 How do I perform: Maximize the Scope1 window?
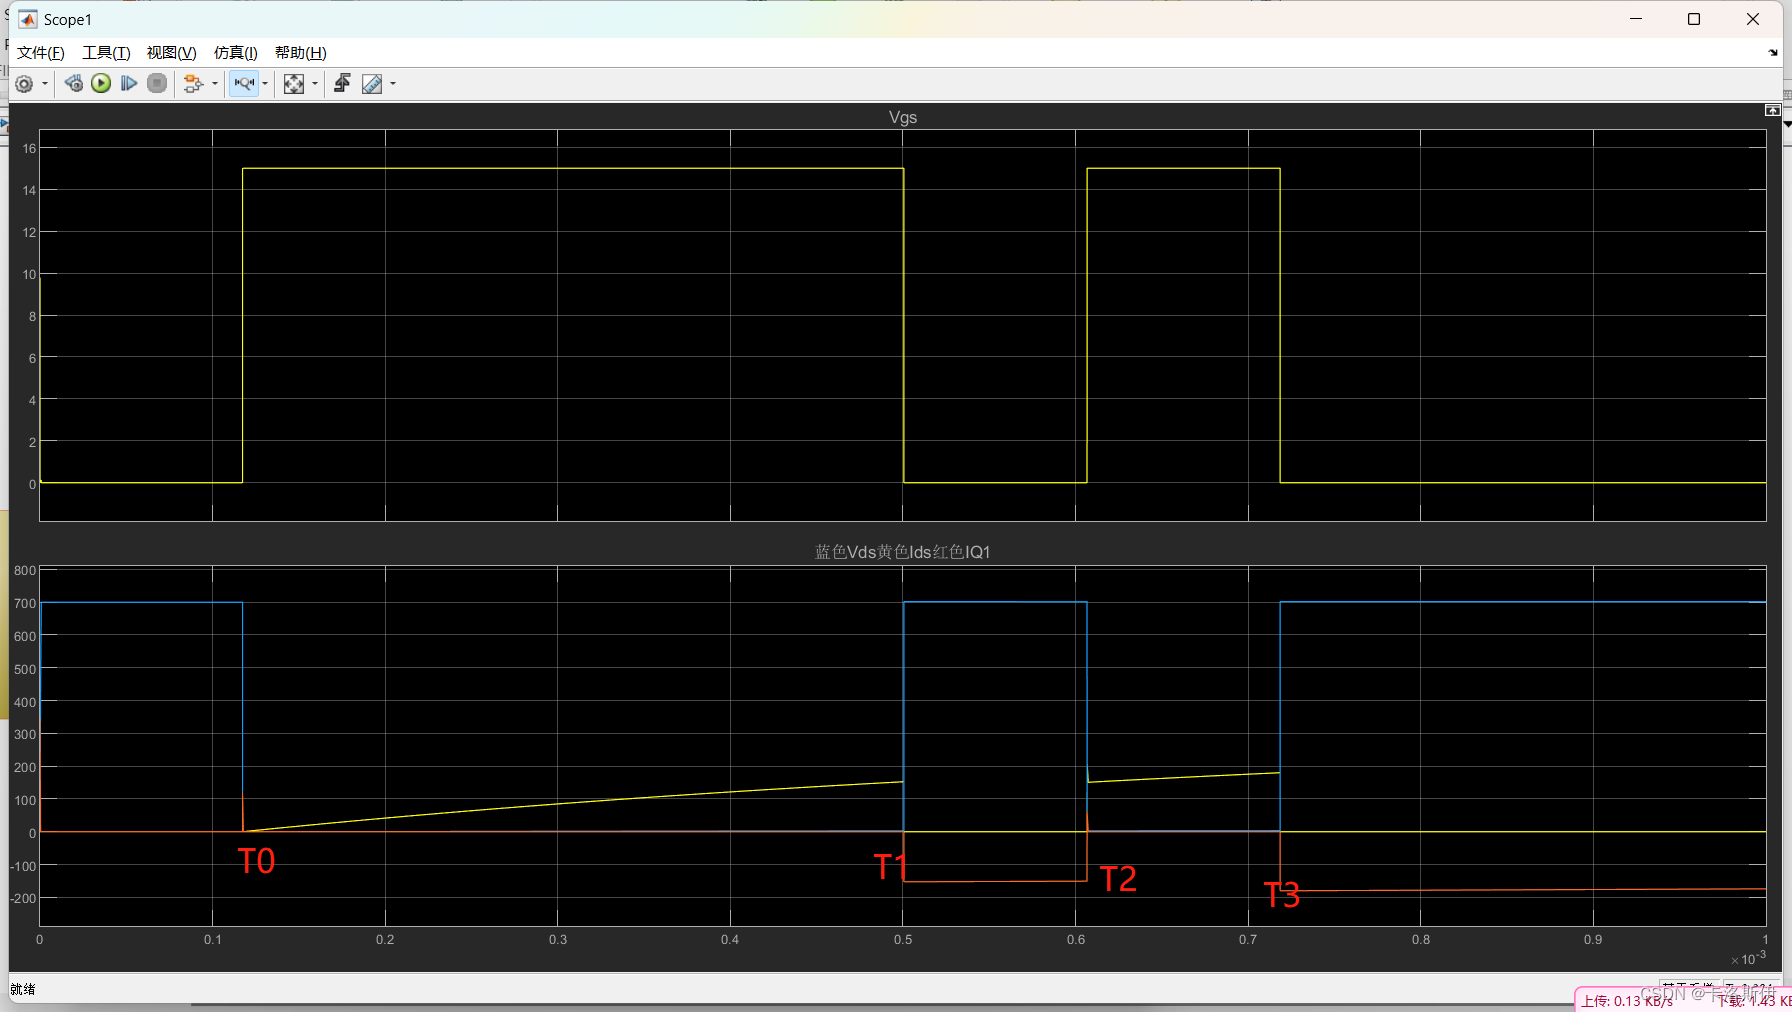1694,19
